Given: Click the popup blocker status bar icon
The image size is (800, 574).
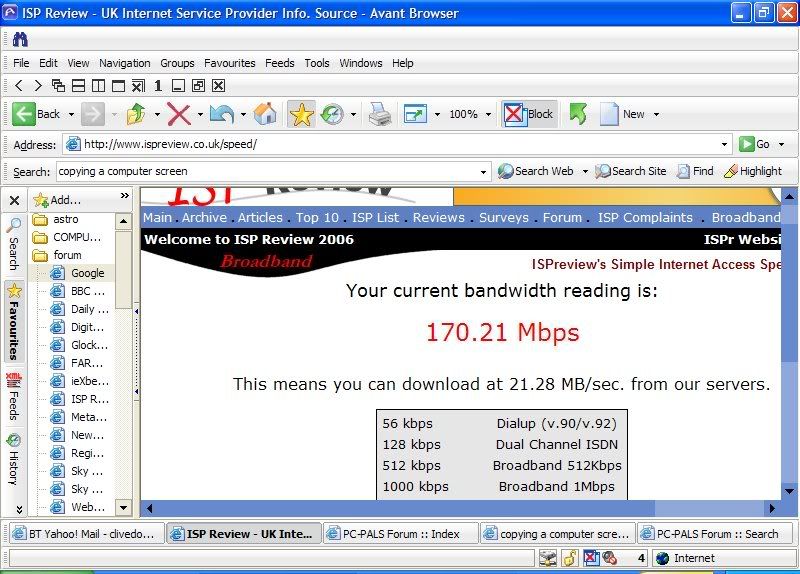Looking at the screenshot, I should click(591, 558).
